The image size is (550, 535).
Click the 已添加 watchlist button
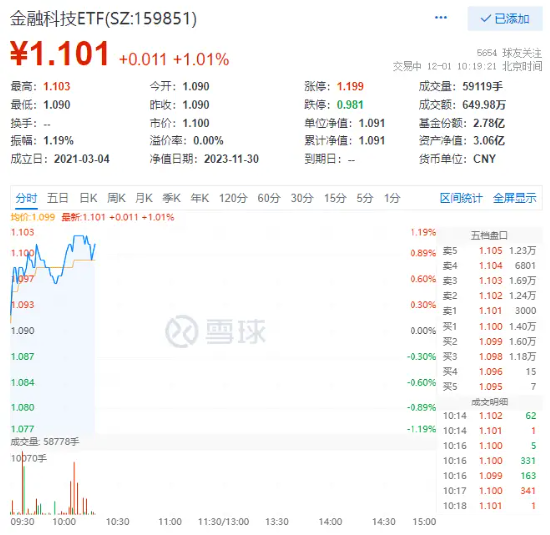pyautogui.click(x=505, y=19)
